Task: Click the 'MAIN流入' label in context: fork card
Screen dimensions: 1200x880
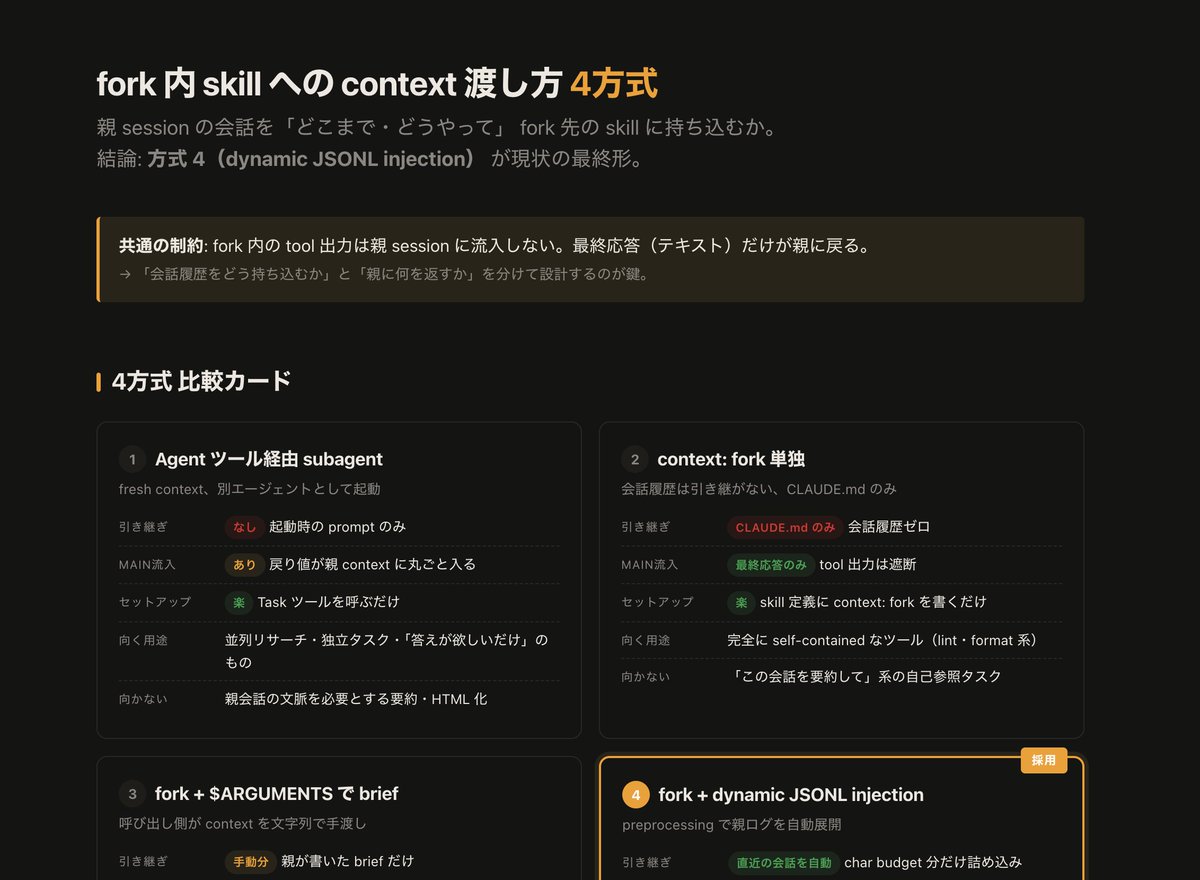Action: pyautogui.click(x=649, y=565)
